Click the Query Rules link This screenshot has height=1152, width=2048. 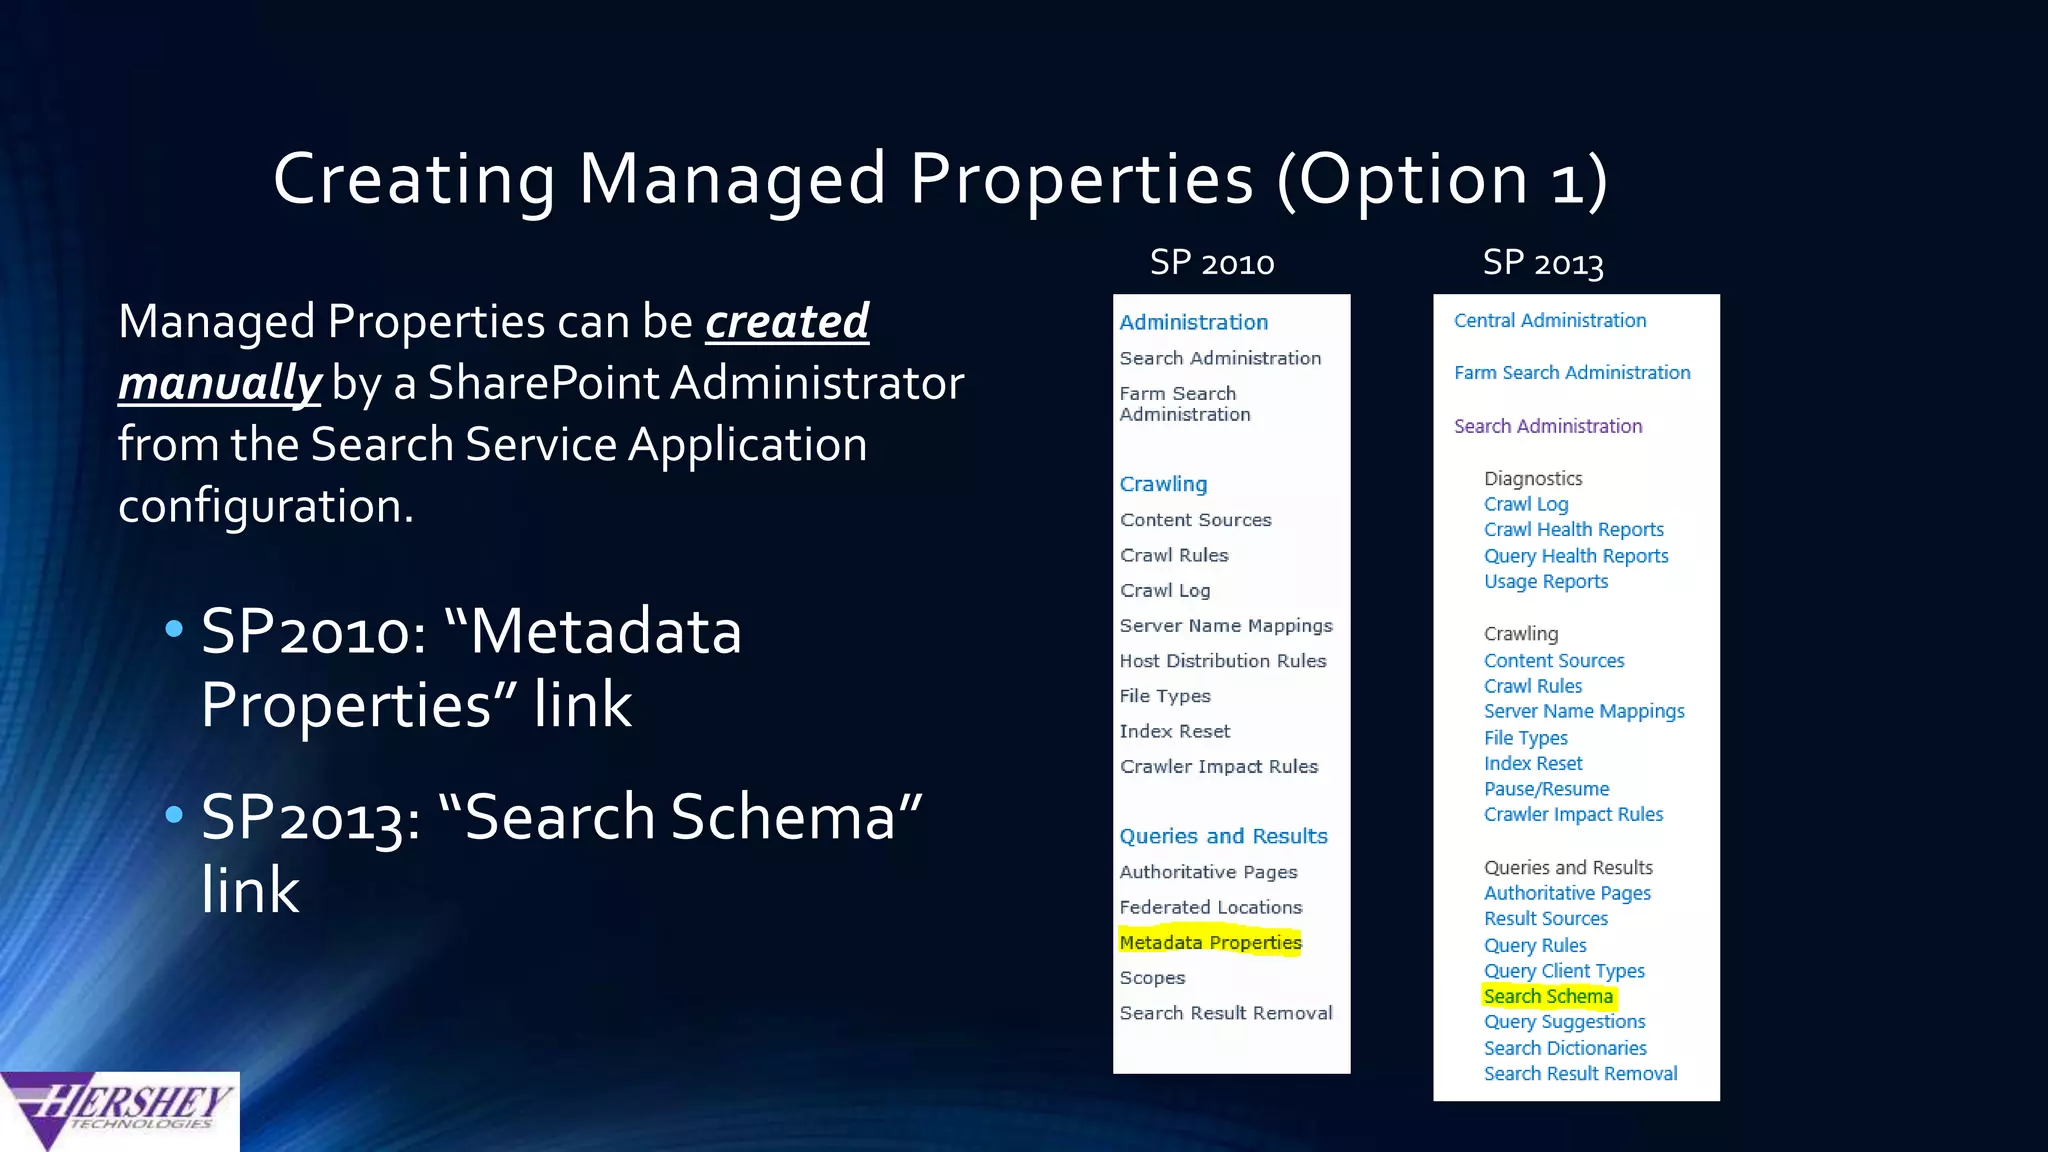[x=1535, y=945]
